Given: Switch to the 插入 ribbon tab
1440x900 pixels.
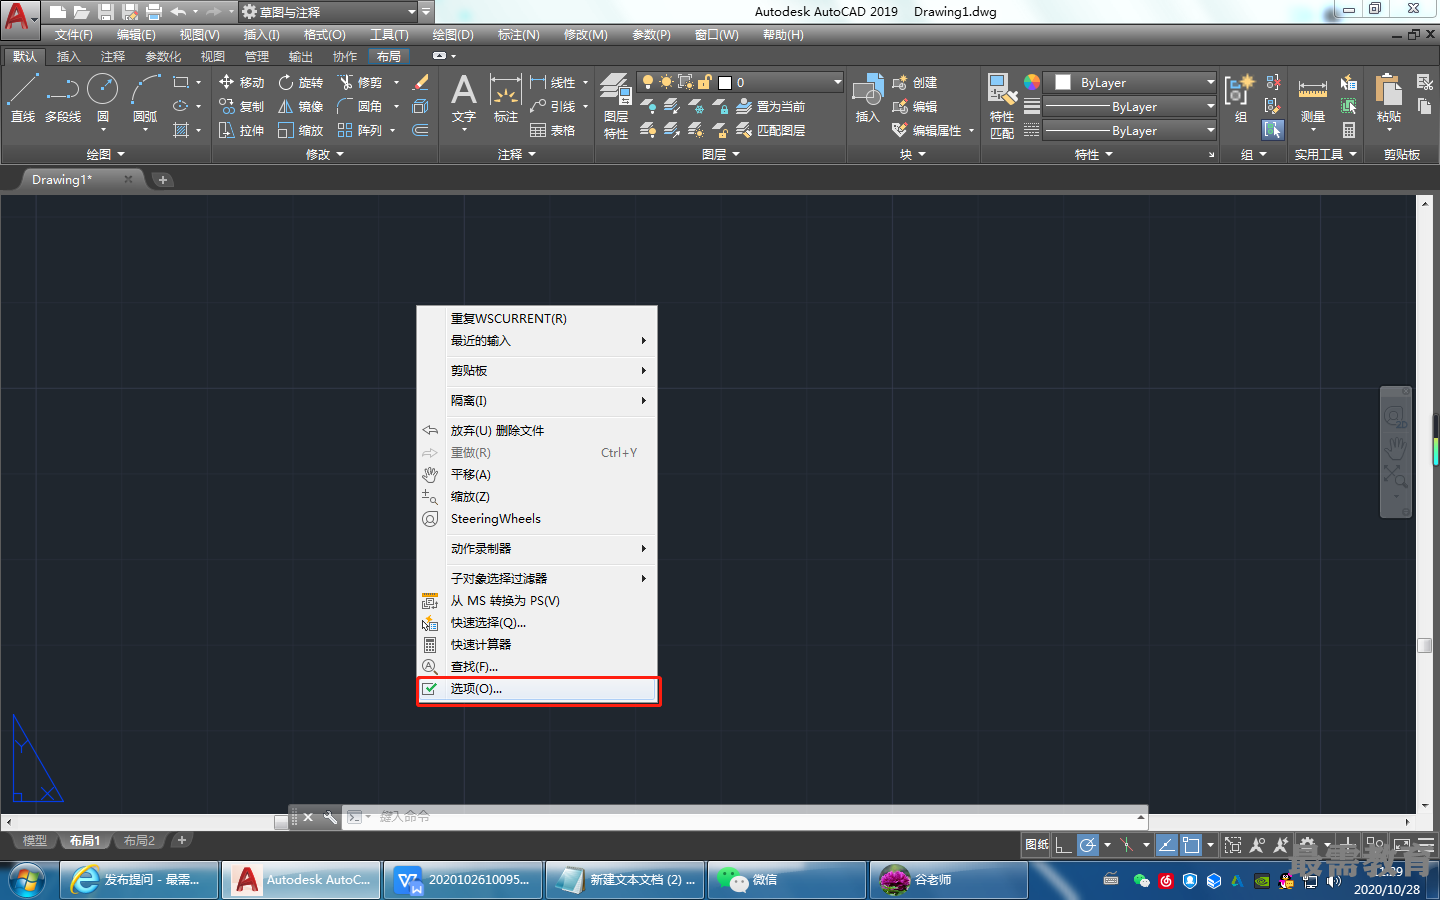Looking at the screenshot, I should (x=68, y=56).
